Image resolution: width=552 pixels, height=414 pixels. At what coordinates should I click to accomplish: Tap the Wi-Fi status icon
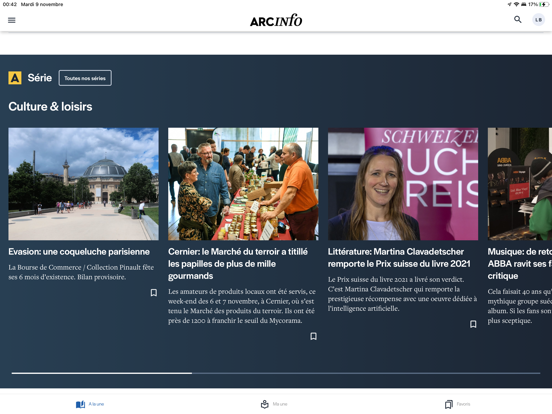click(x=516, y=4)
